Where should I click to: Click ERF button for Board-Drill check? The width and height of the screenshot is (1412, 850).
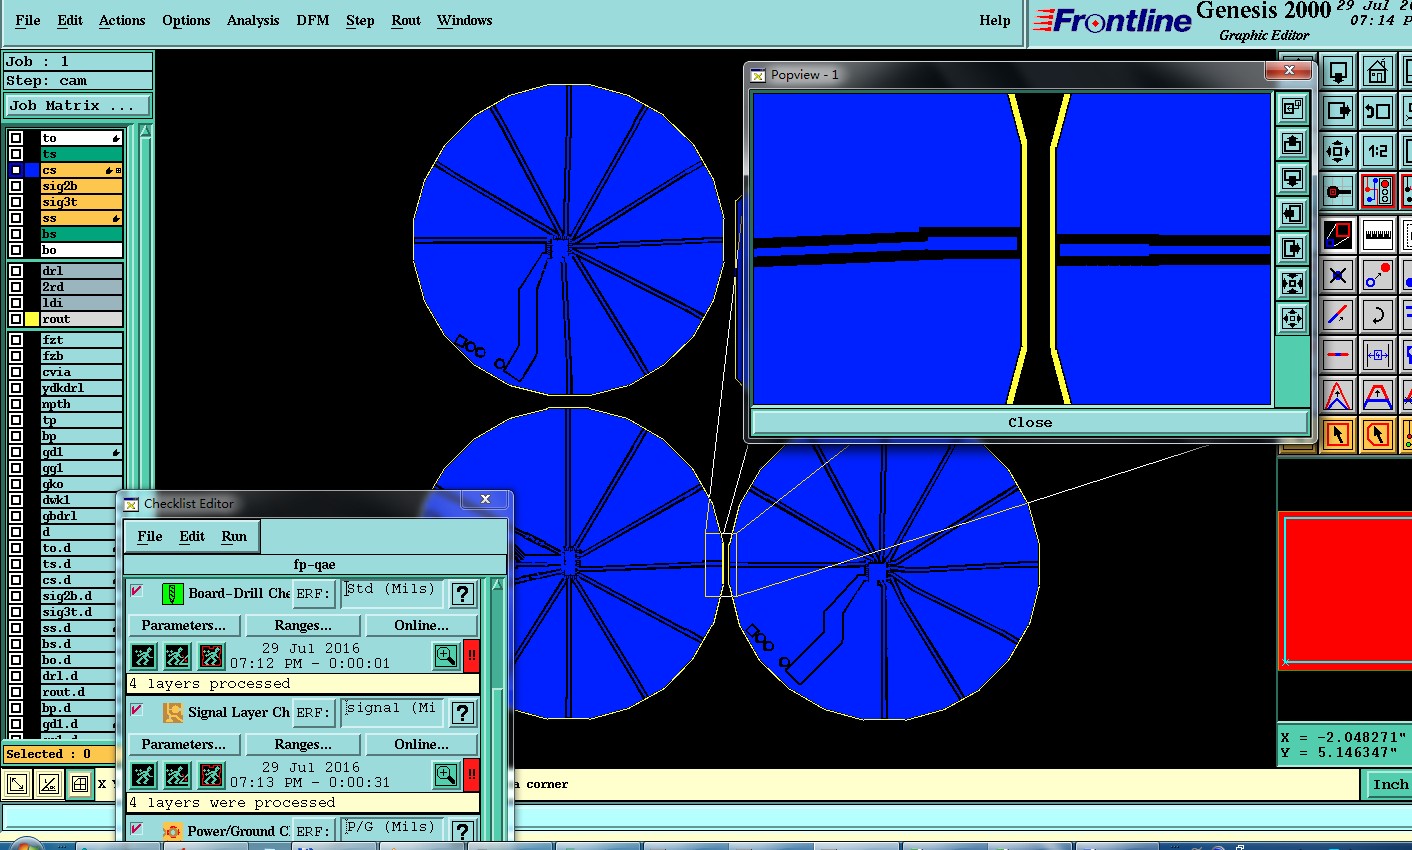tap(313, 593)
